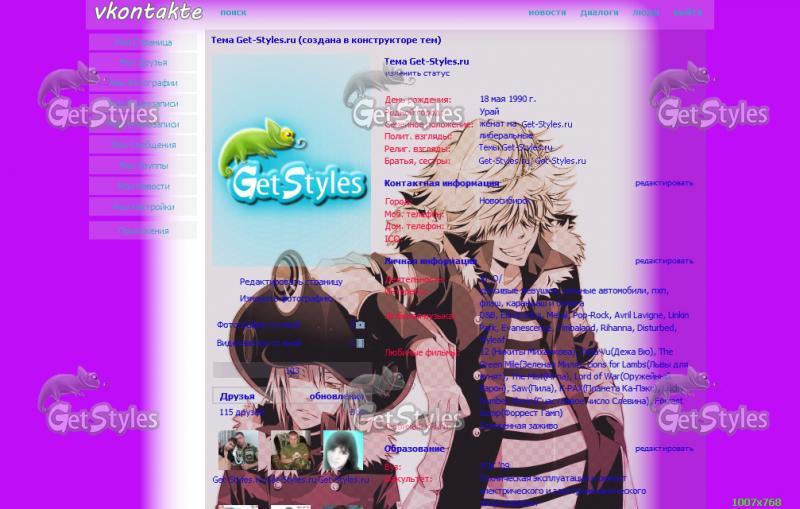Click the Контактная информация heading
Viewport: 800px width, 509px height.
click(442, 183)
